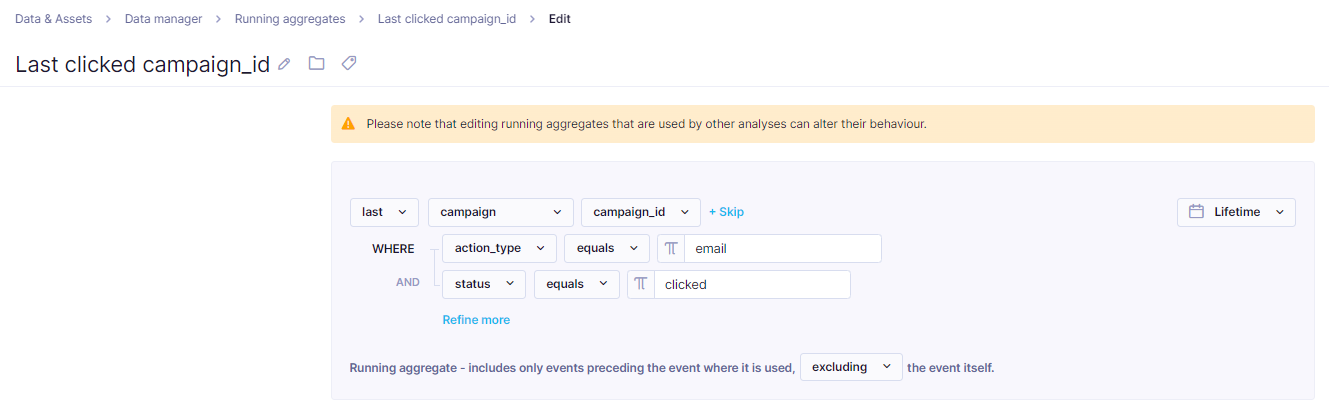Go to Data manager breadcrumb
1329x415 pixels.
pos(163,19)
